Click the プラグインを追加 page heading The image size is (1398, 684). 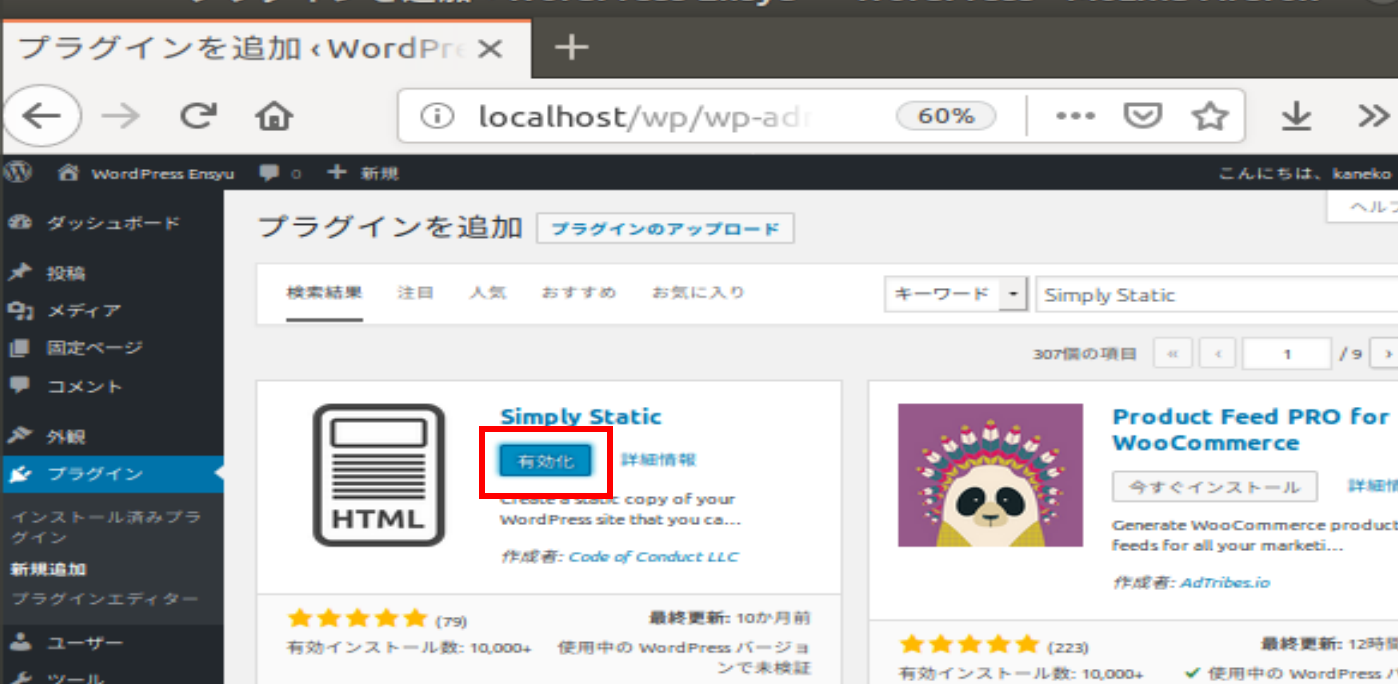[x=390, y=227]
